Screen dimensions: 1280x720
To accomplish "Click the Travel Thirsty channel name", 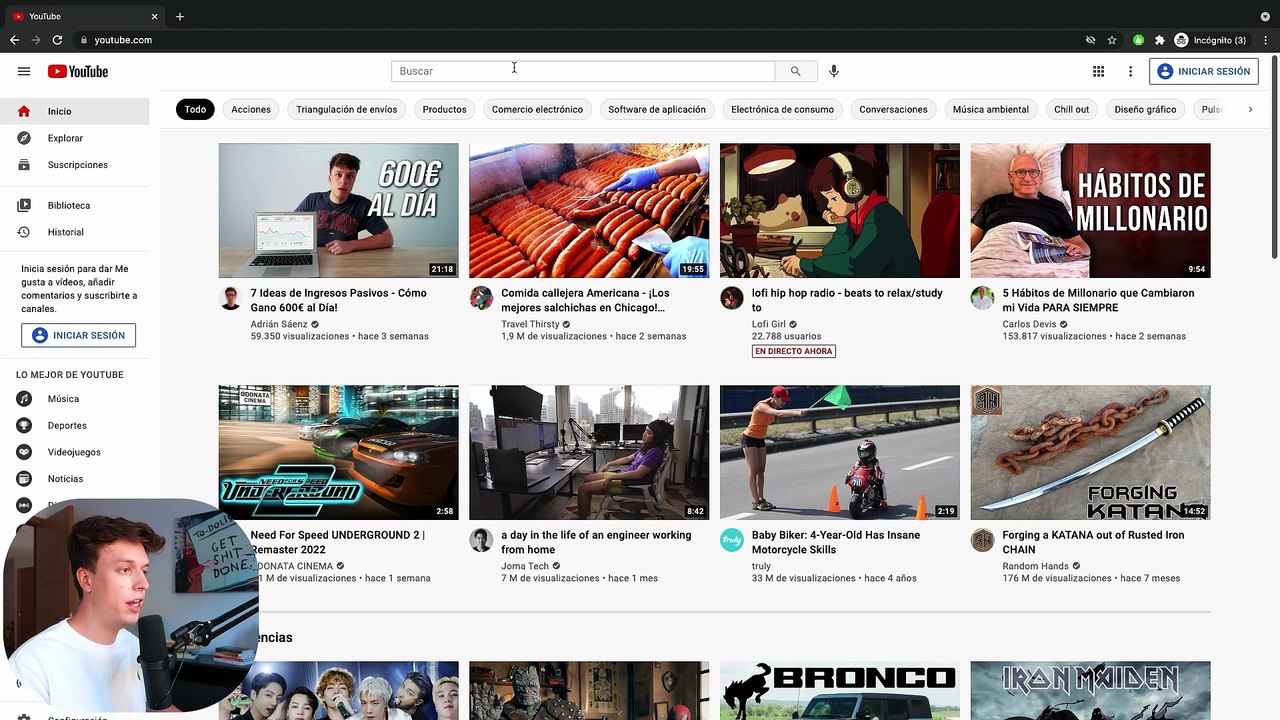I will [530, 324].
